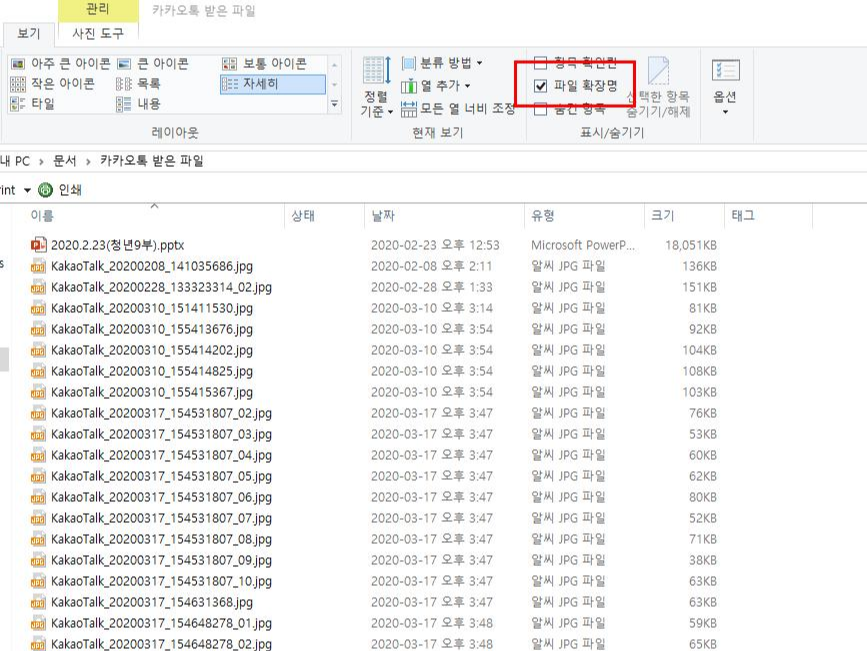This screenshot has width=867, height=651.
Task: Select KakaoTalk_20200317_154531807_03.jpg icon
Action: 38,434
